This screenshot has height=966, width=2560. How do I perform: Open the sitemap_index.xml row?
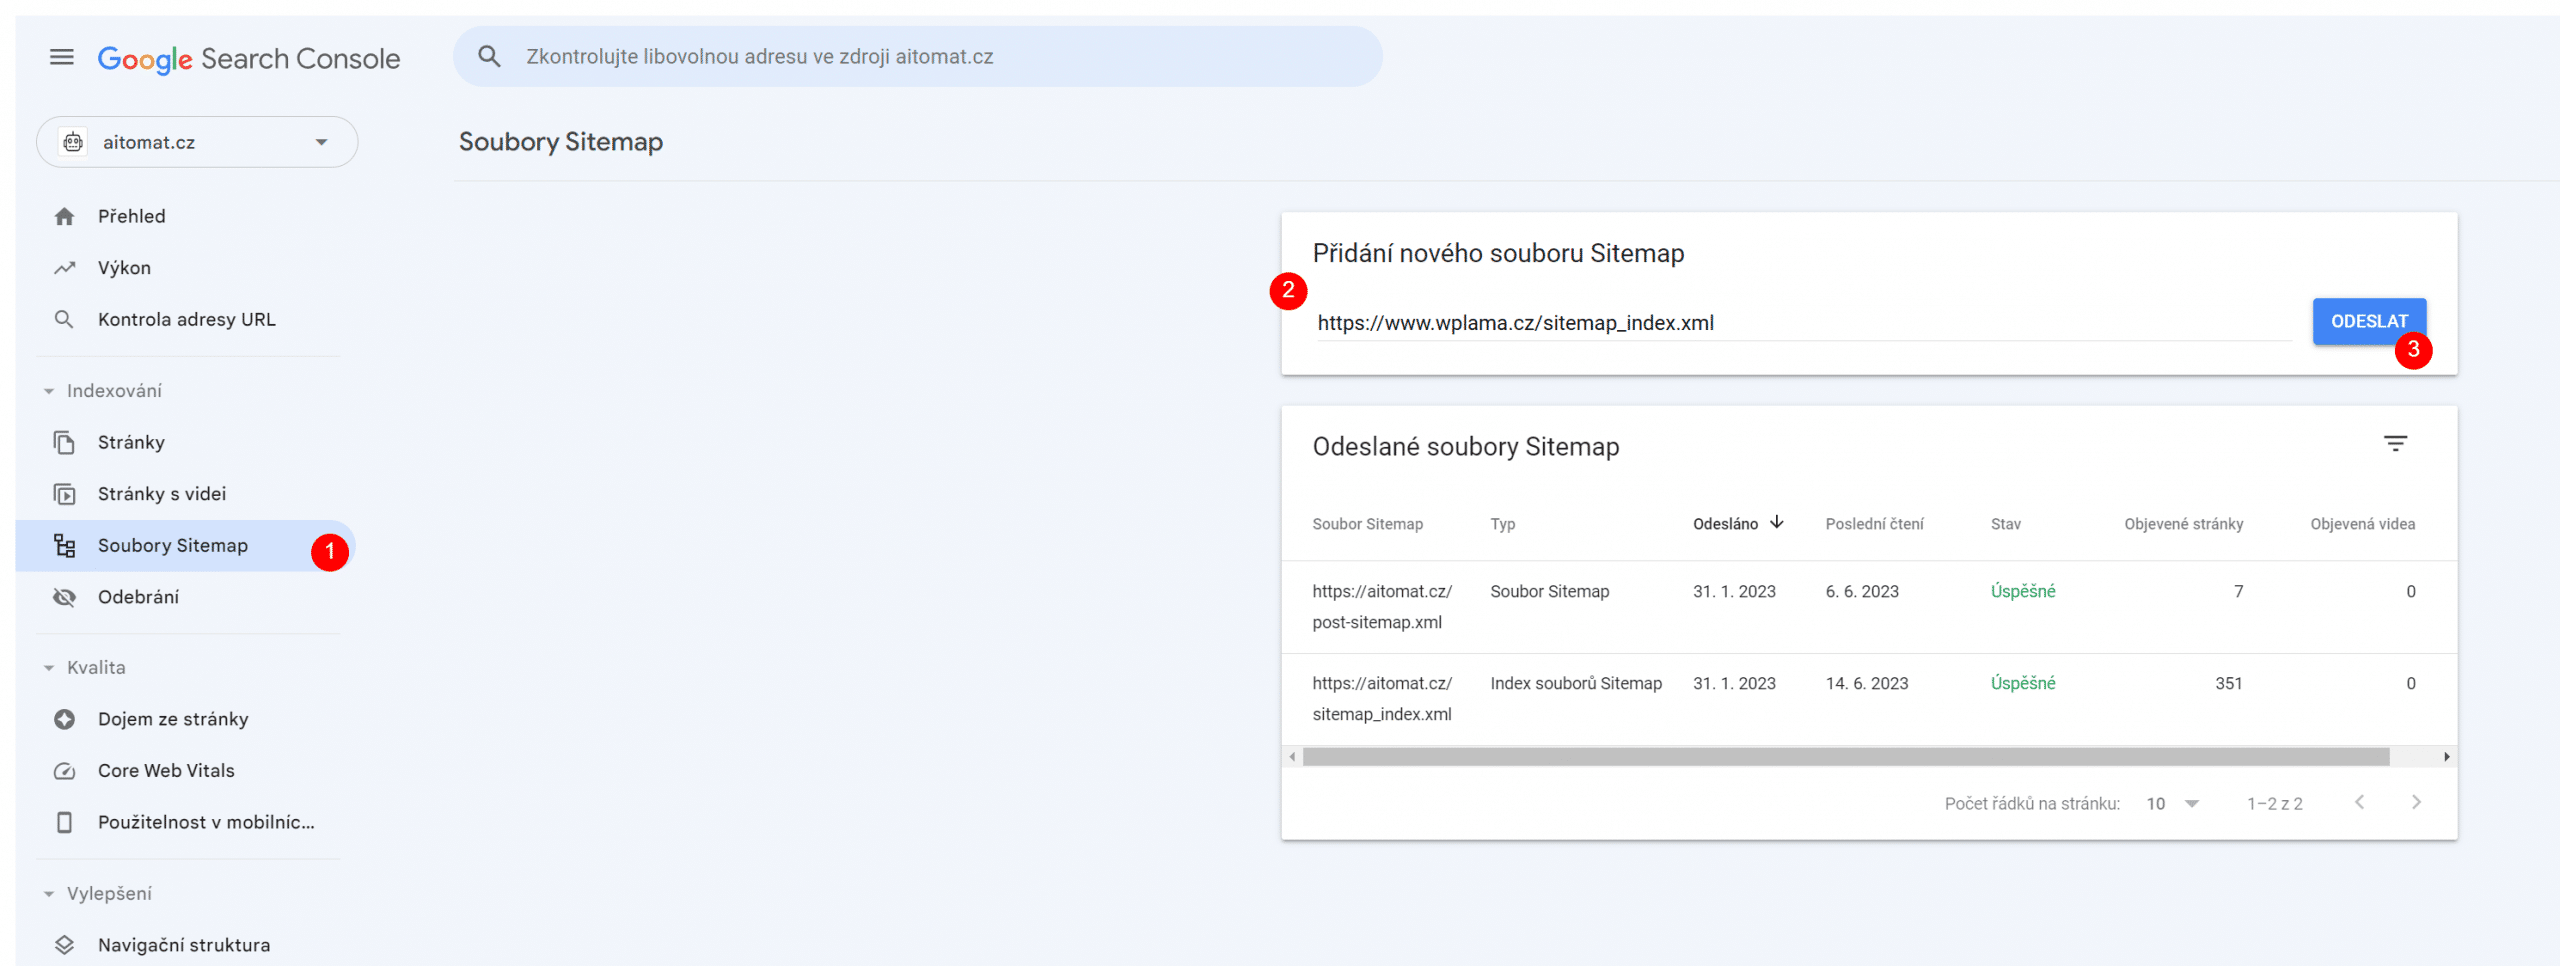tap(1869, 699)
